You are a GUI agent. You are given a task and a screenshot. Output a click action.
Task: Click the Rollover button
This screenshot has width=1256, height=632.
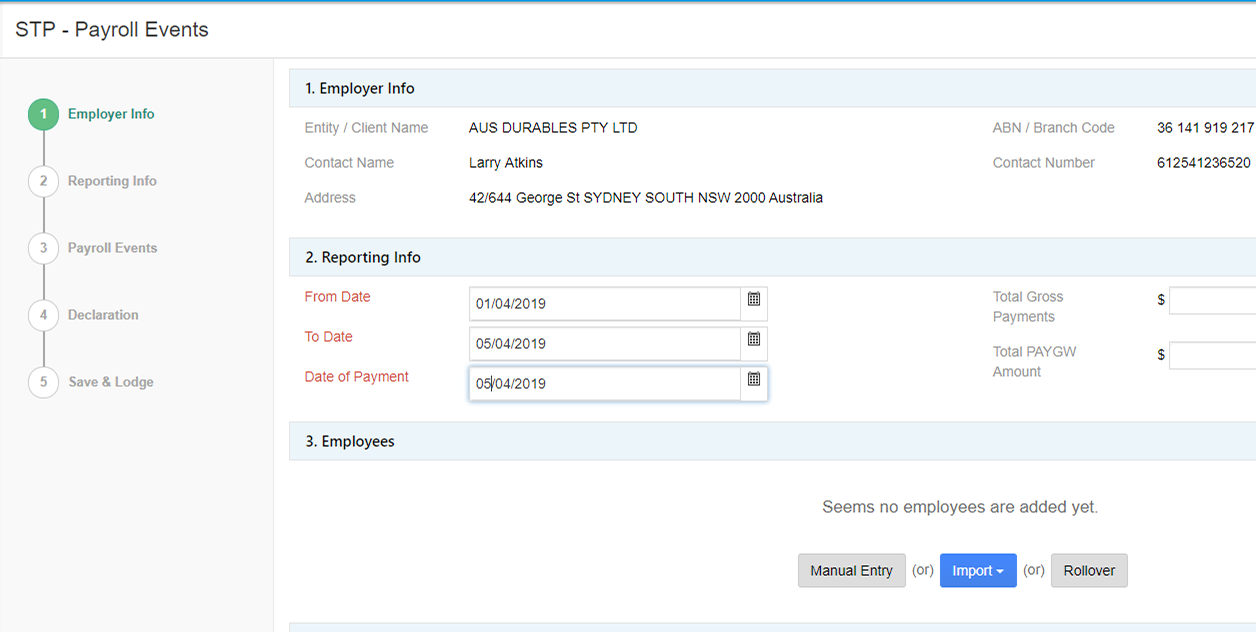(1089, 571)
